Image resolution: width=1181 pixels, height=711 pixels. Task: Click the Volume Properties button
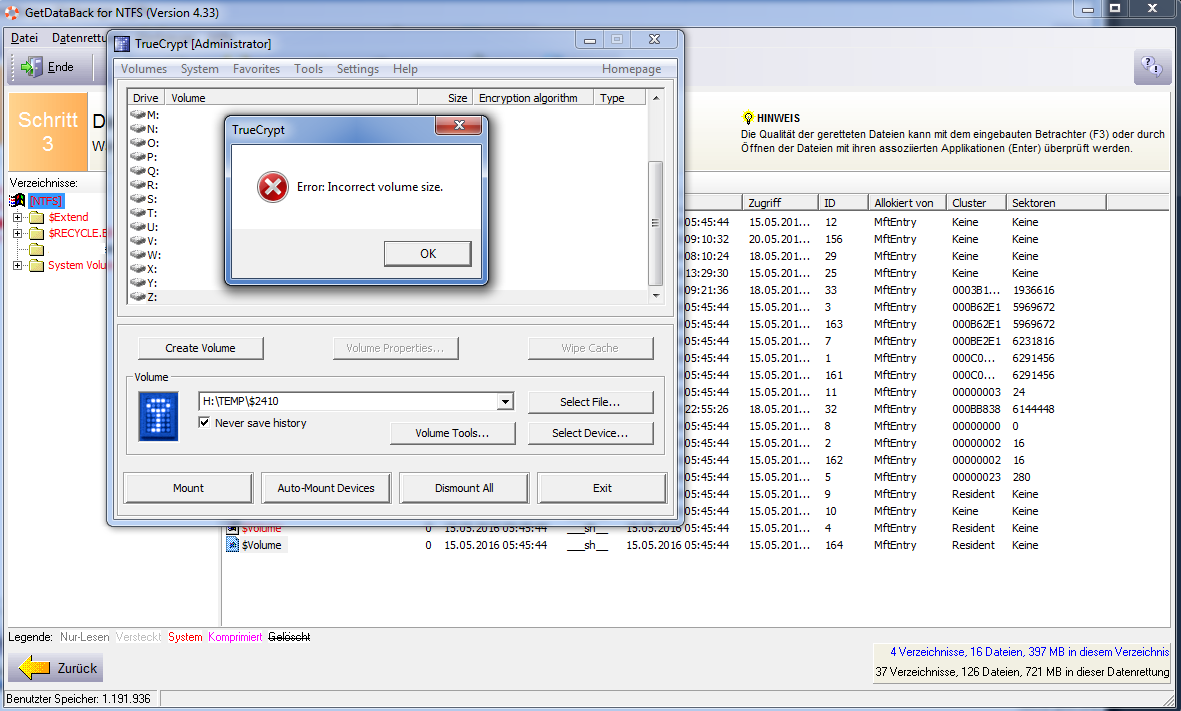[395, 348]
